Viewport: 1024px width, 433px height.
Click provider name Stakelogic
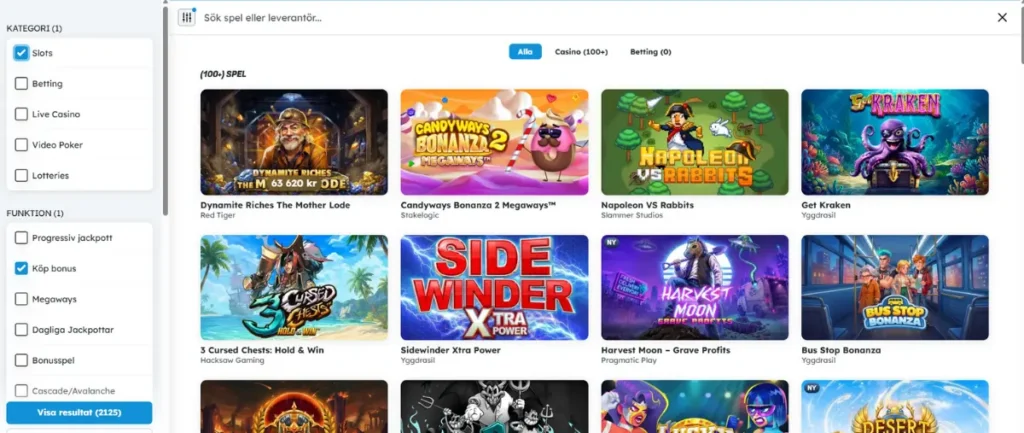(418, 215)
